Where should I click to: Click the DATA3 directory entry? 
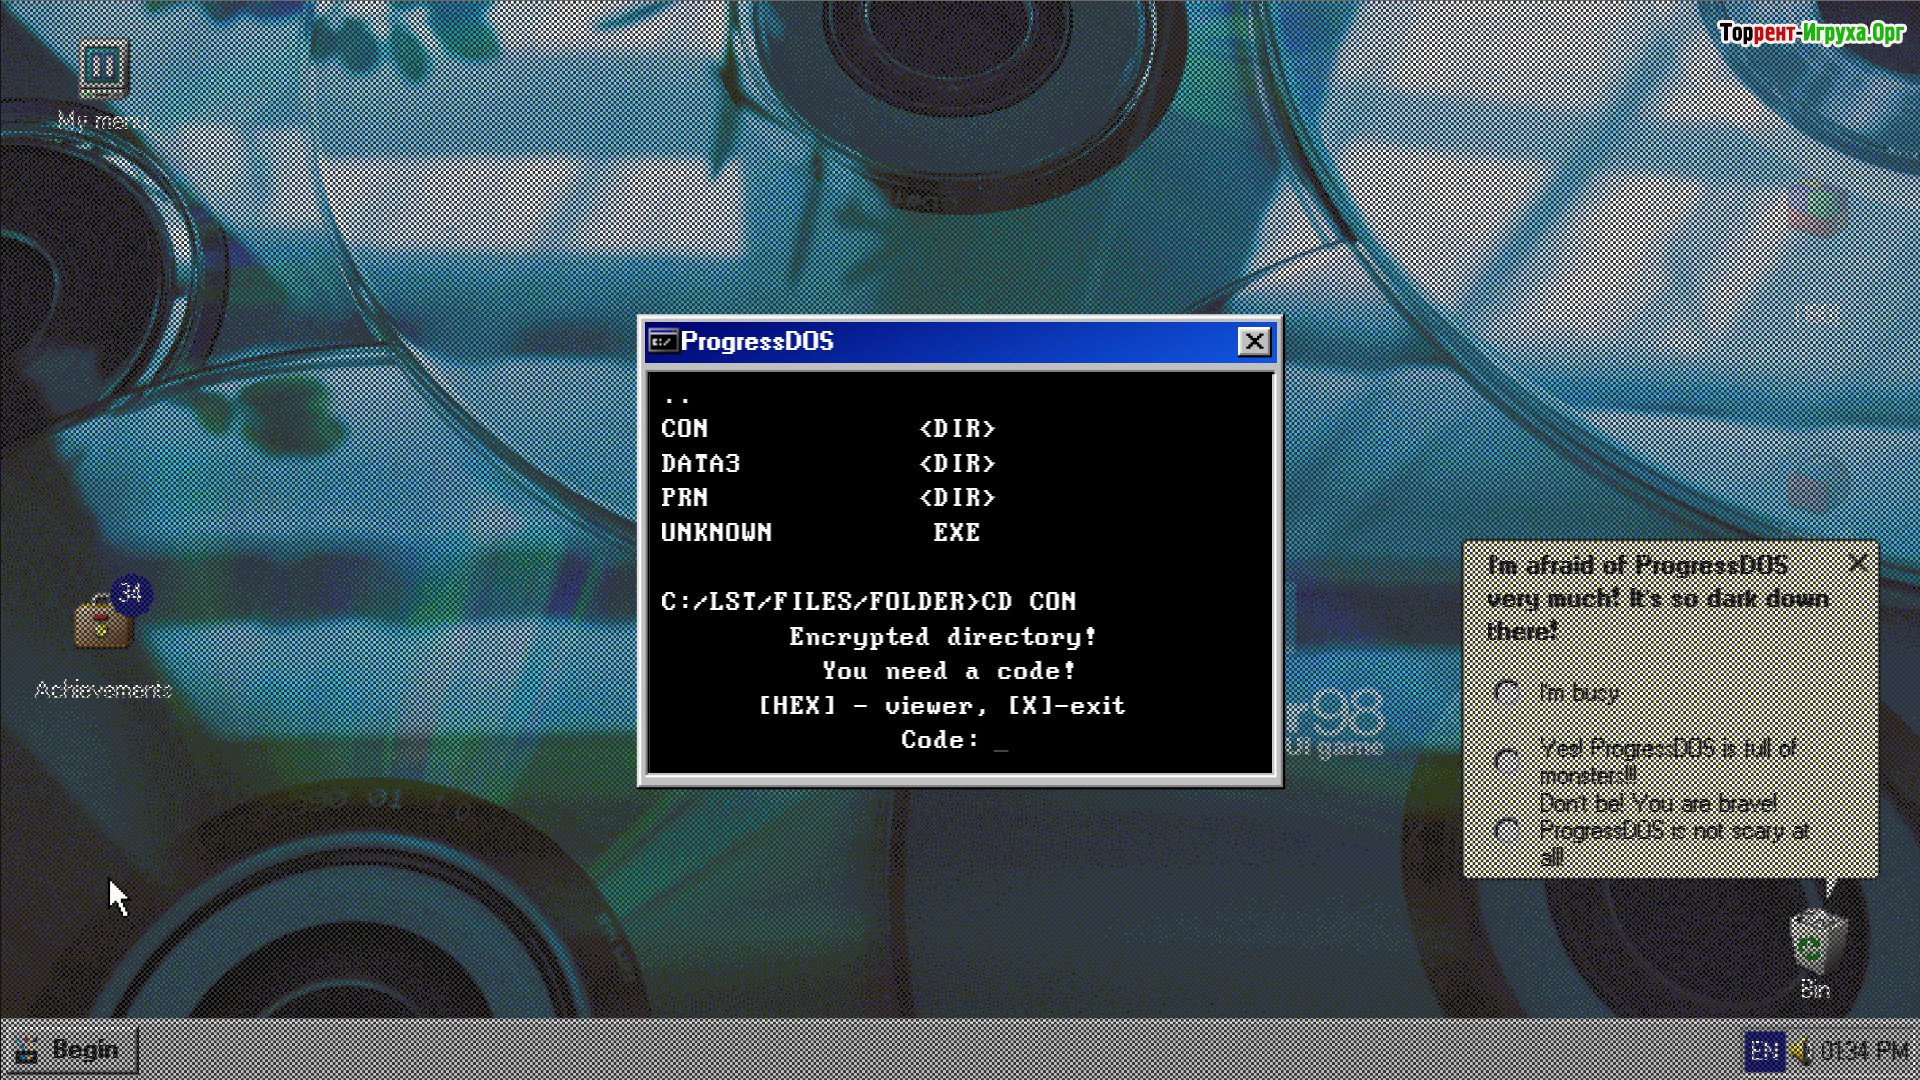point(700,464)
